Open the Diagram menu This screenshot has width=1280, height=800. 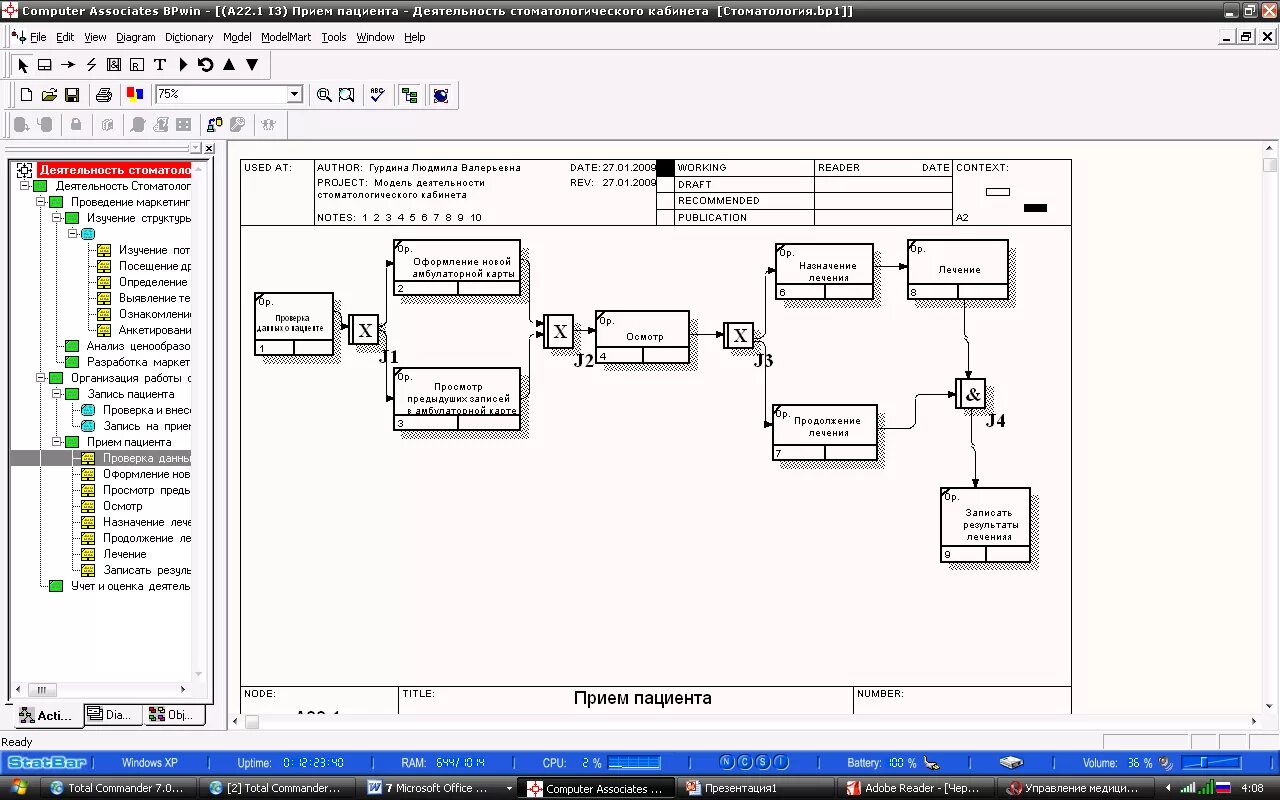pyautogui.click(x=136, y=37)
